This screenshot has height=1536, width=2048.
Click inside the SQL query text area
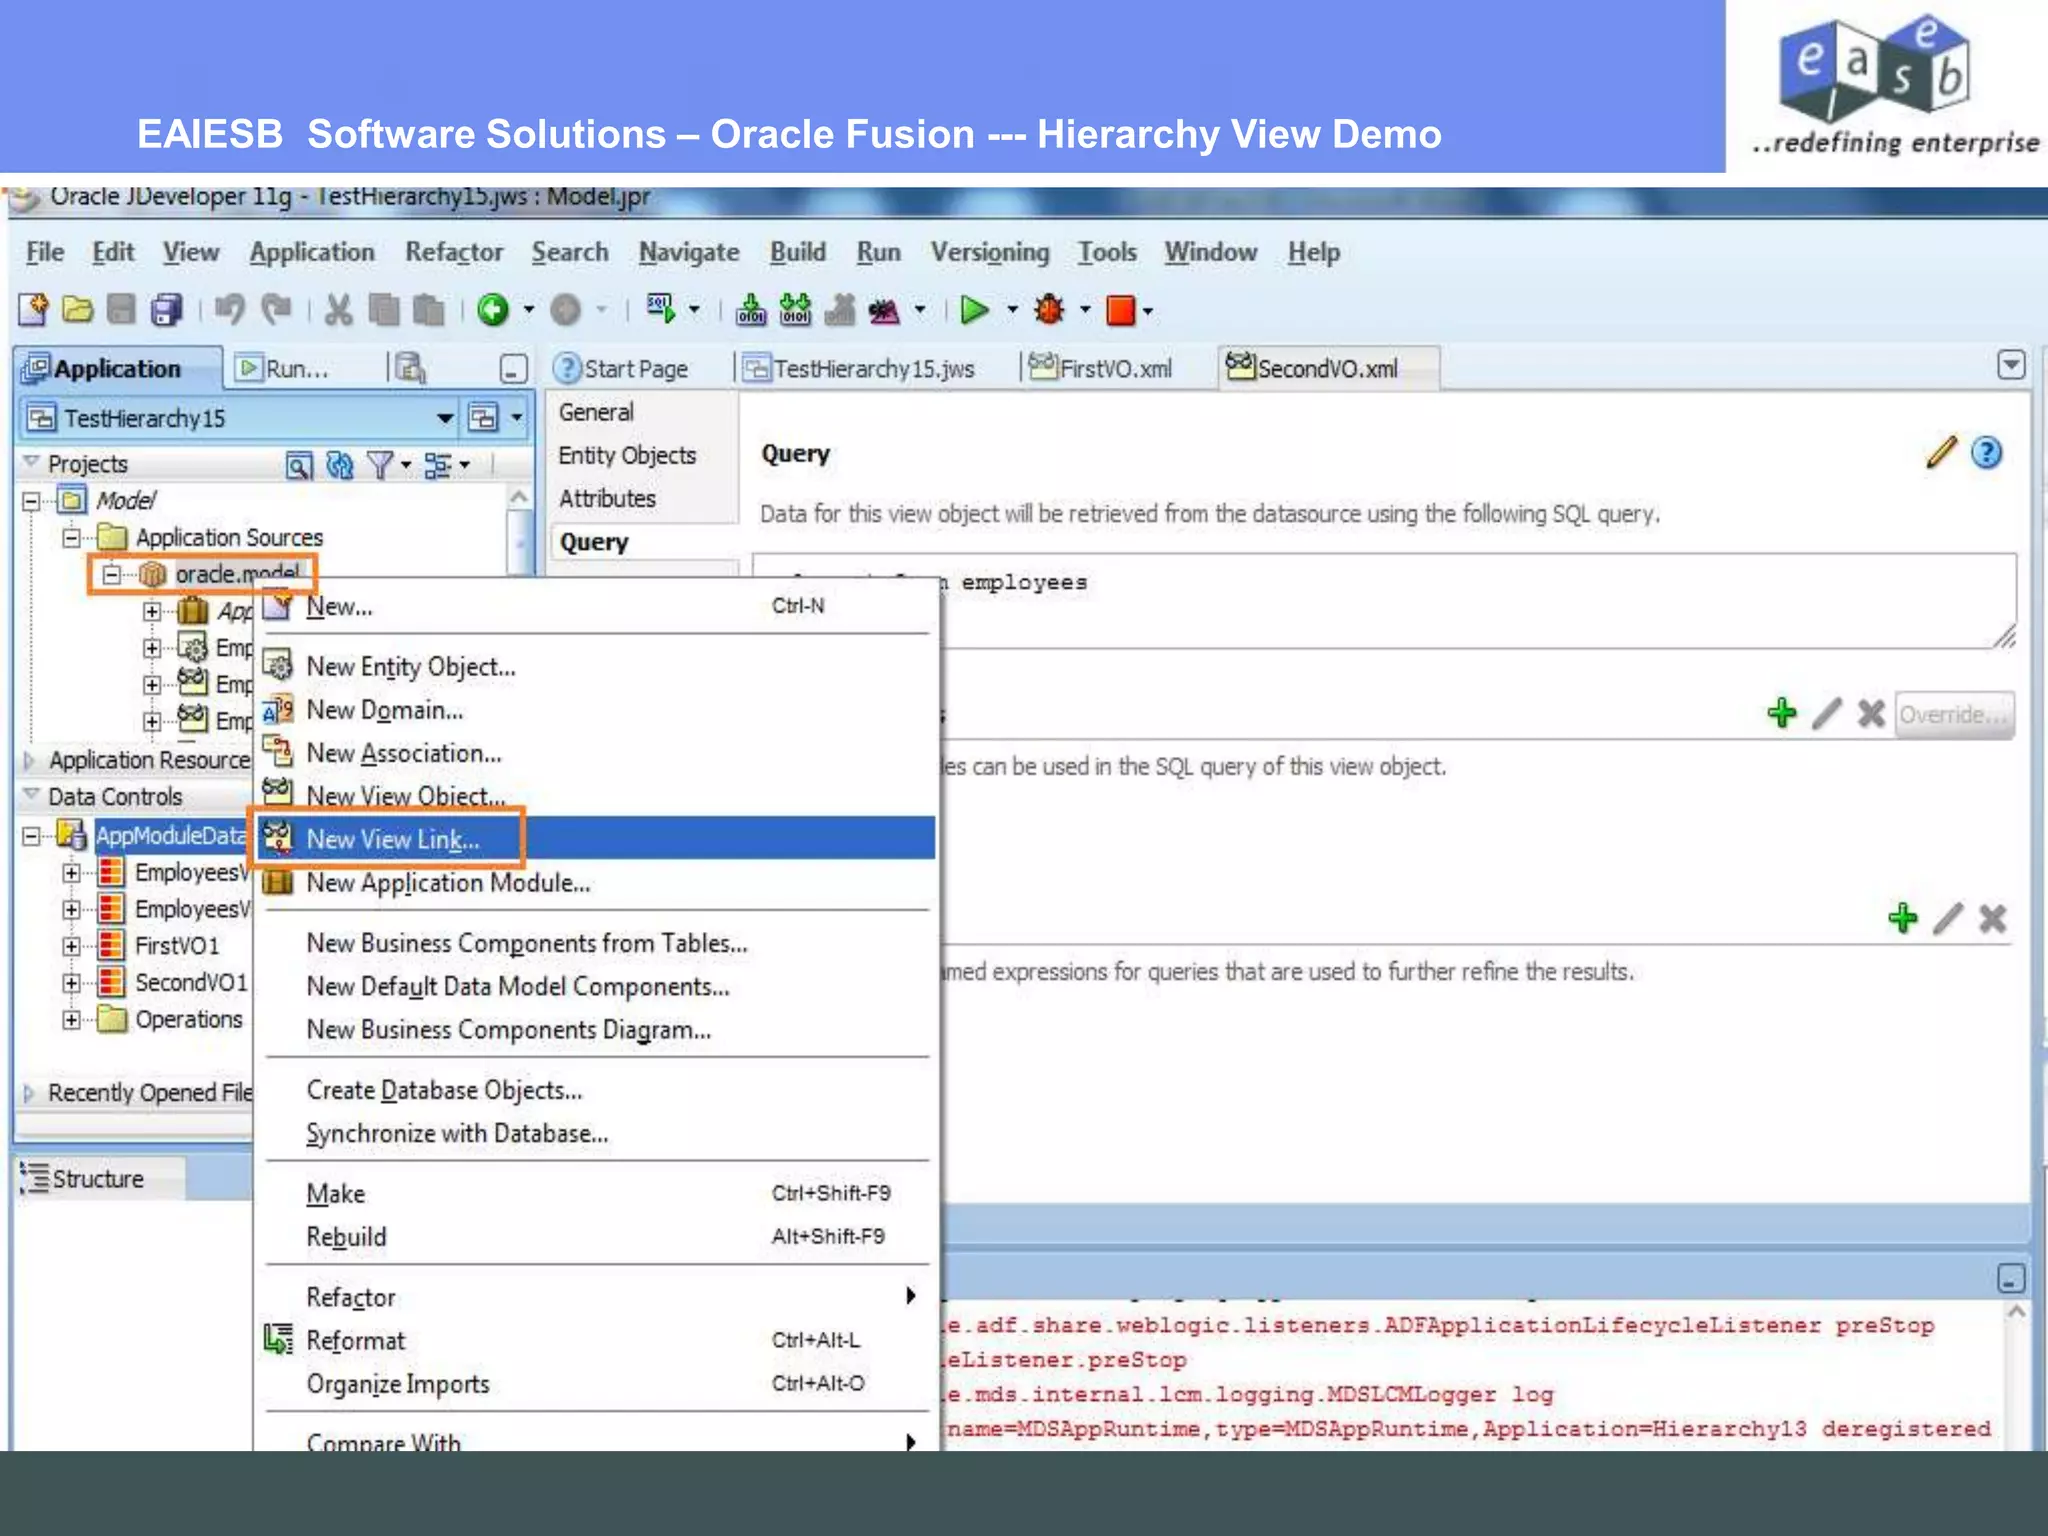[1384, 600]
